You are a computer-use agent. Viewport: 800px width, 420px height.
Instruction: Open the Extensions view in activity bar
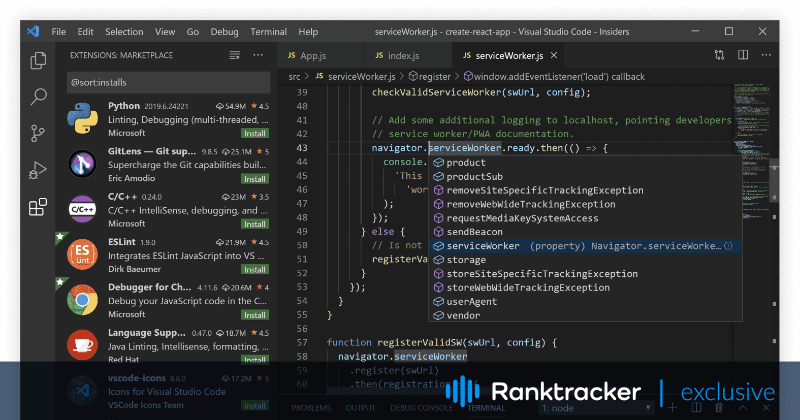point(38,207)
